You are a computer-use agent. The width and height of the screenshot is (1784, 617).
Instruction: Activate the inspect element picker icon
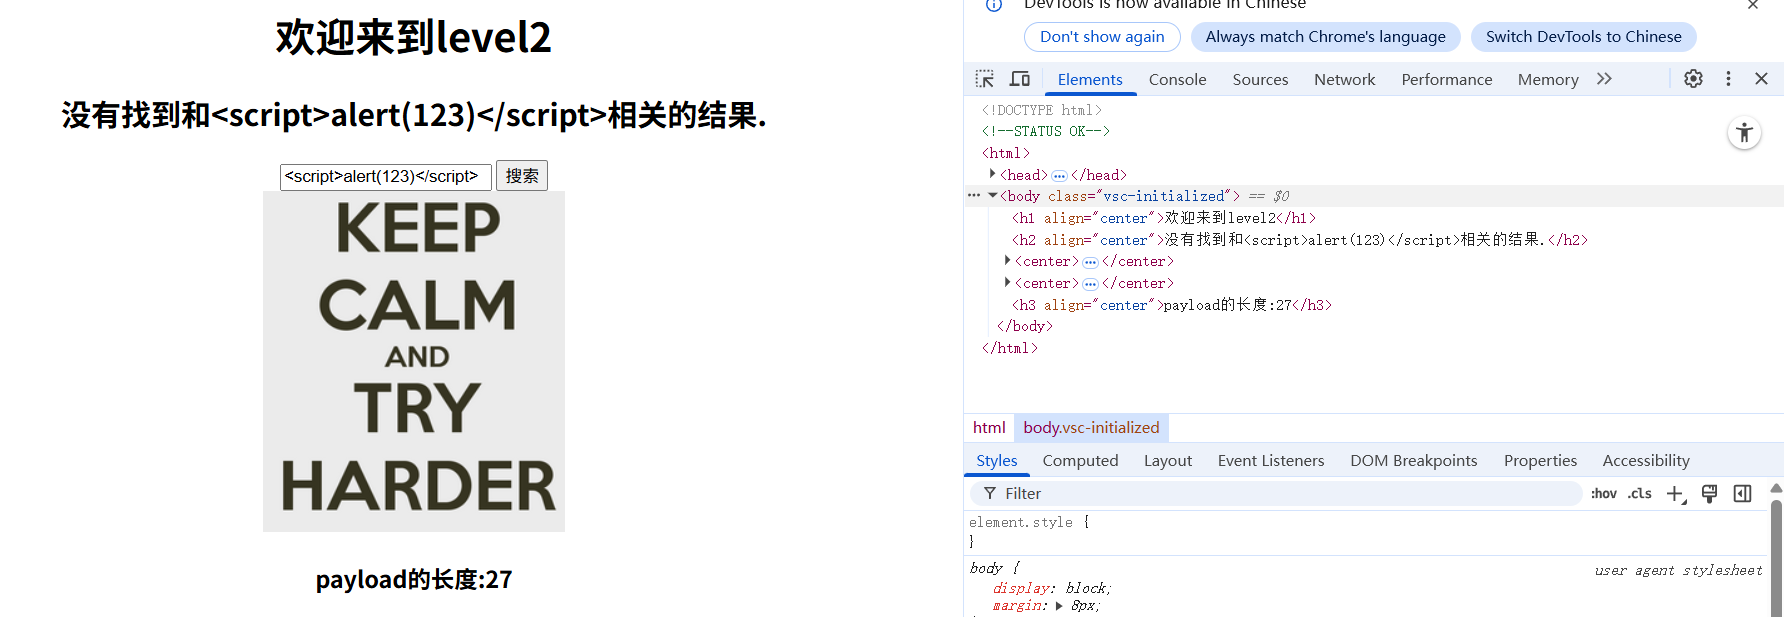tap(985, 79)
